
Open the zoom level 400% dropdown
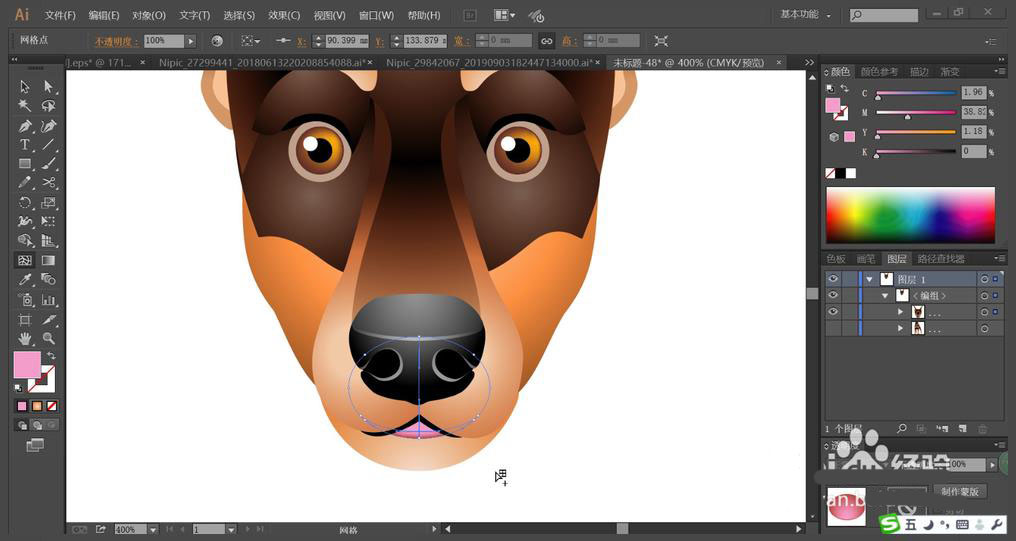pos(154,529)
